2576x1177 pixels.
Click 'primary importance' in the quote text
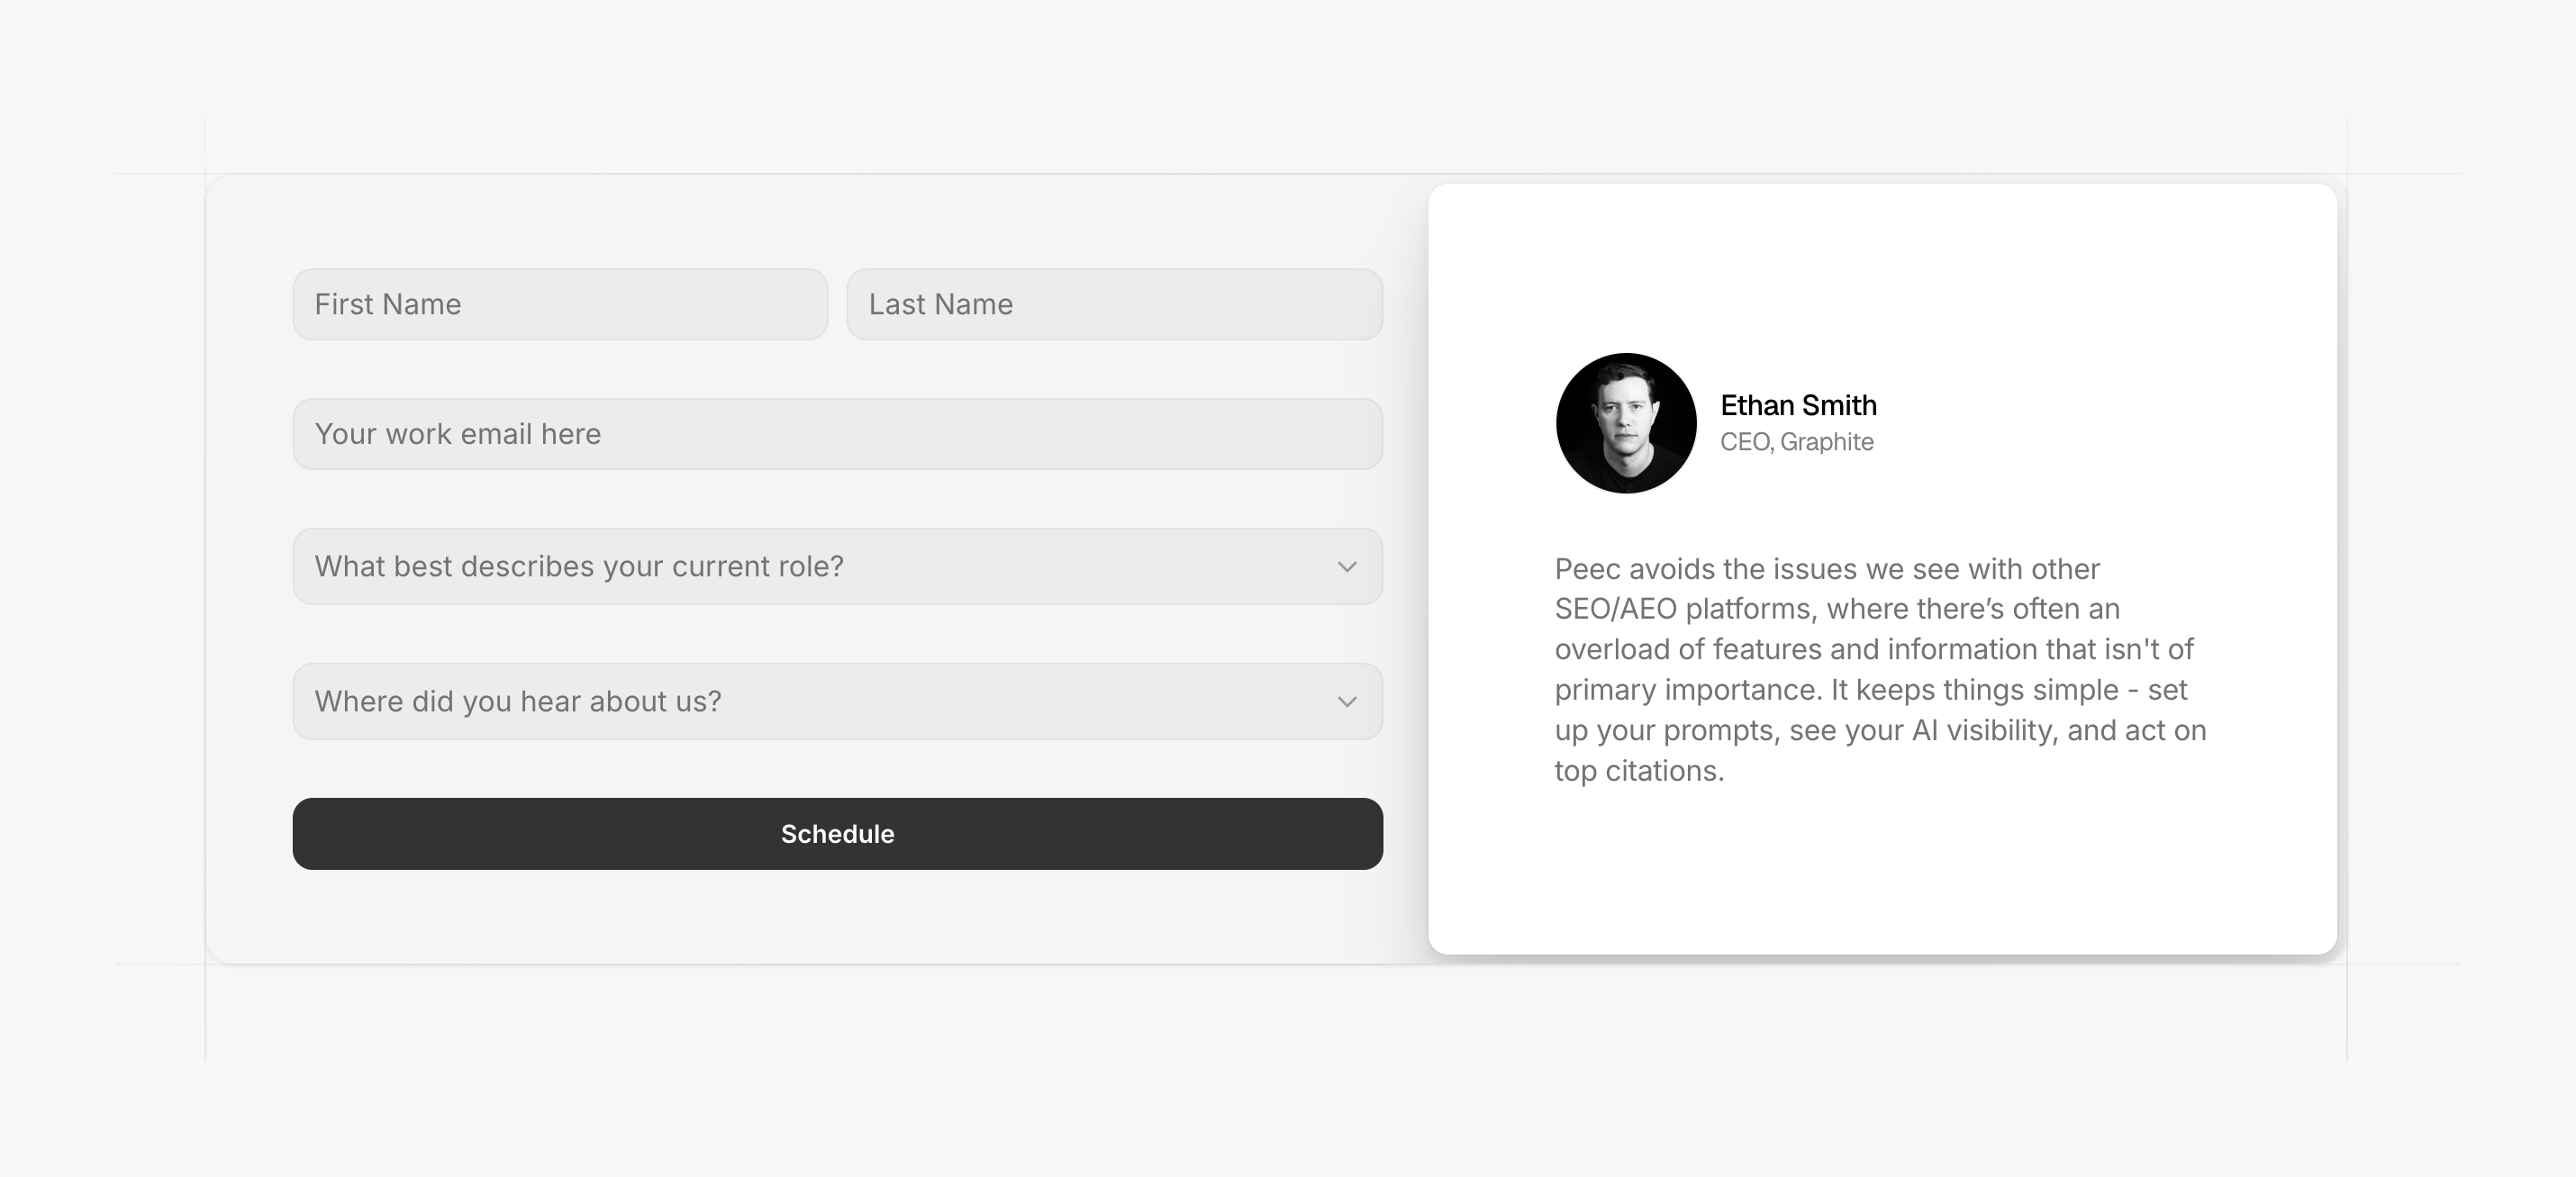(x=1687, y=690)
